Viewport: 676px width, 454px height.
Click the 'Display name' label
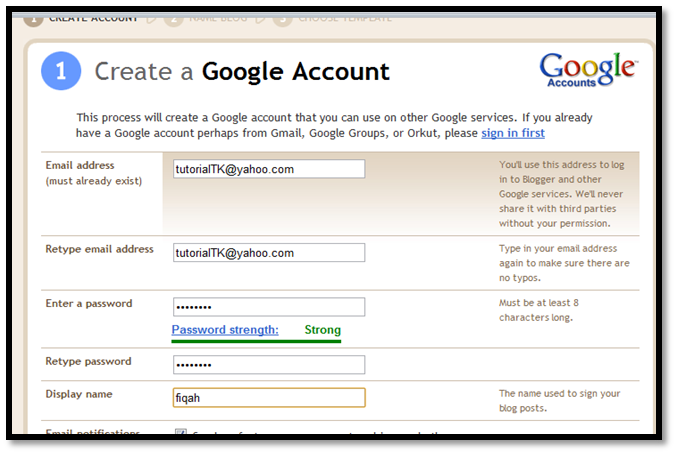coord(79,394)
